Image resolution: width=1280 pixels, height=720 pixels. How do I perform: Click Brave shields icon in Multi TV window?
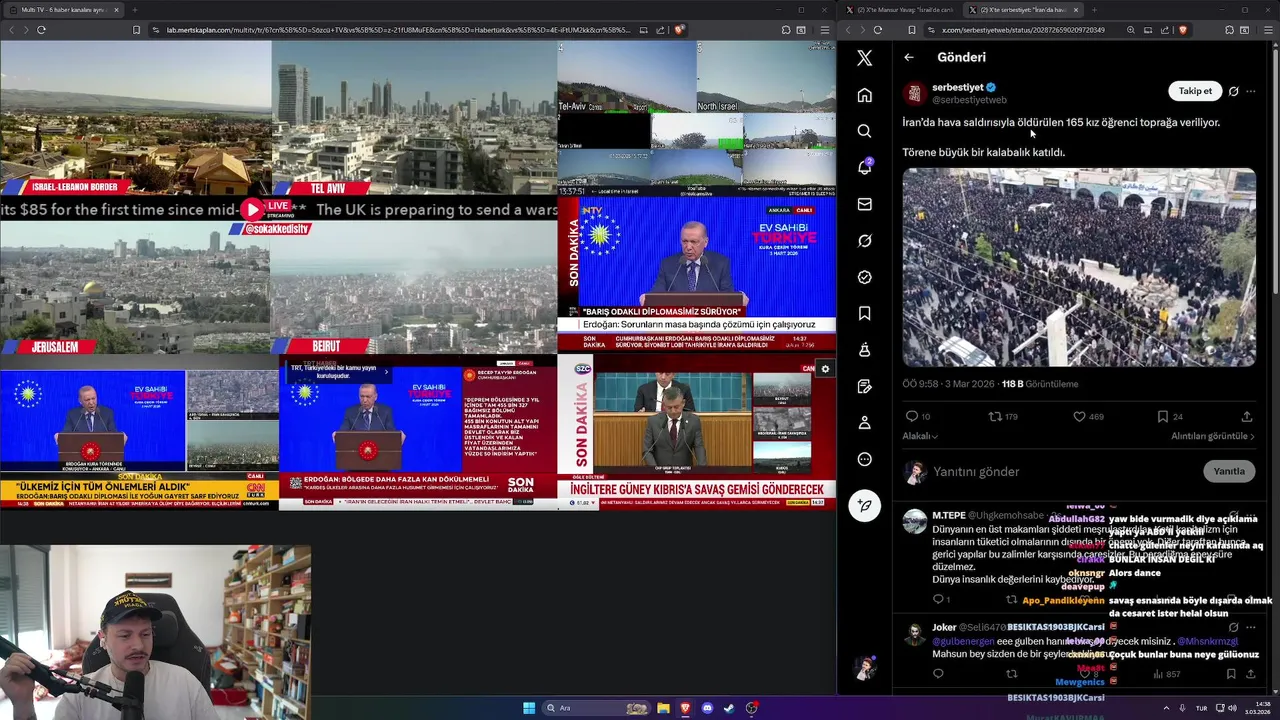(x=679, y=30)
